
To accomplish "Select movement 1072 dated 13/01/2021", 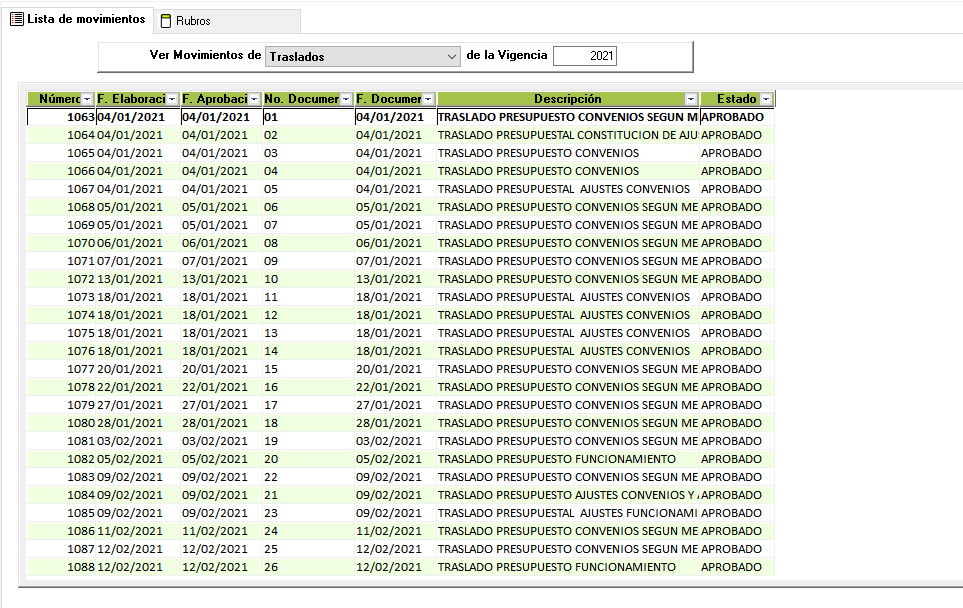I will [80, 279].
